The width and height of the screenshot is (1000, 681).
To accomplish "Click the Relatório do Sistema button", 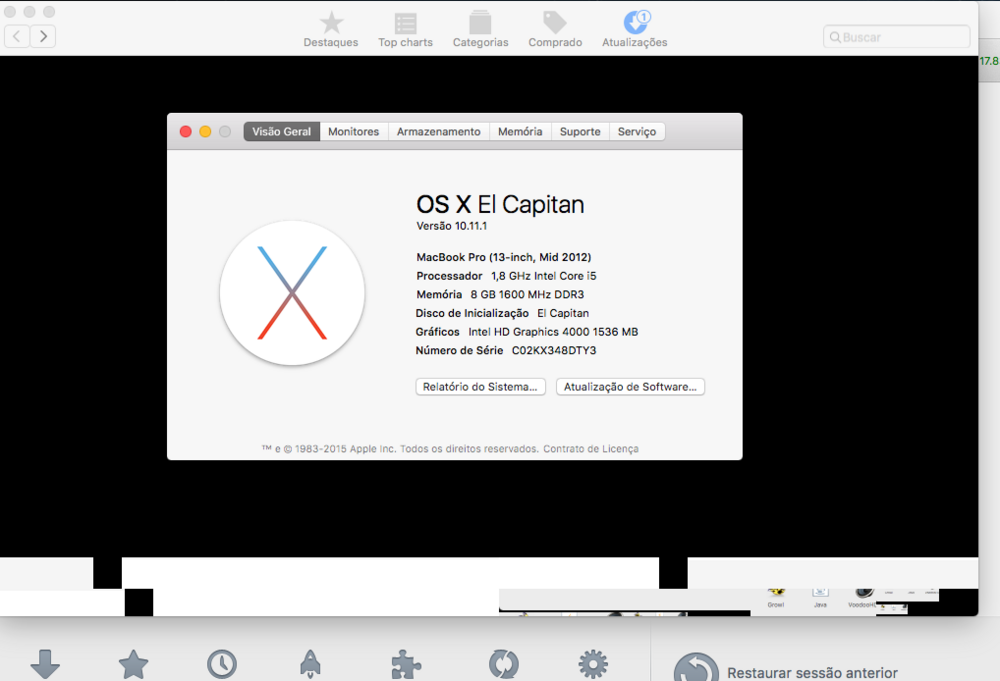I will click(x=480, y=387).
